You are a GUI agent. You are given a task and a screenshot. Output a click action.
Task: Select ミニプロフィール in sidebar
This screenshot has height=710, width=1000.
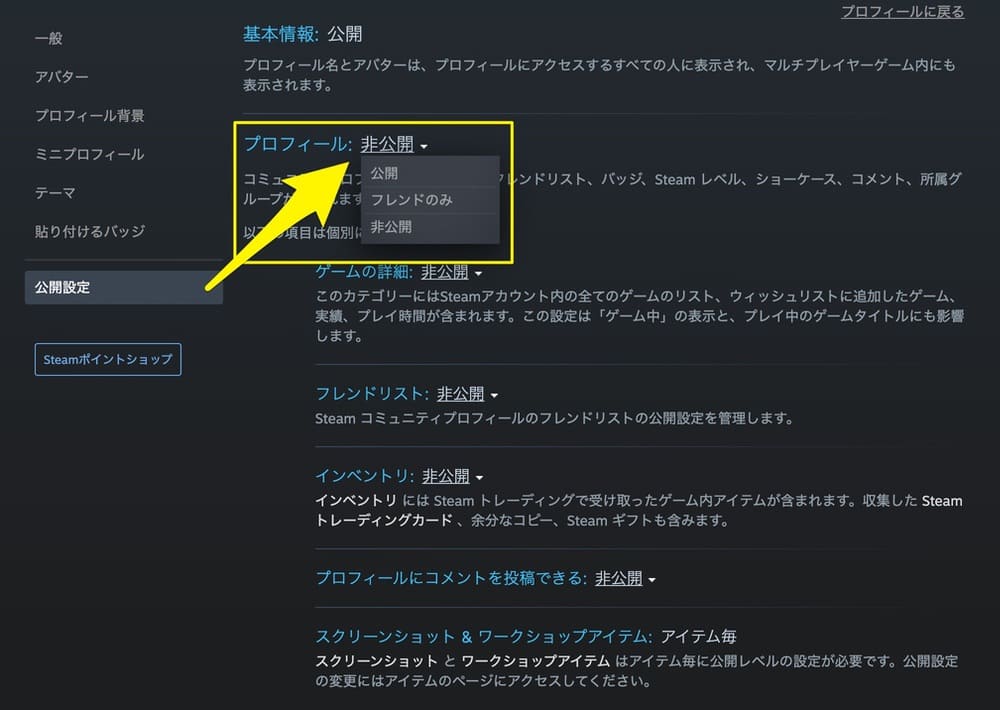tap(90, 154)
